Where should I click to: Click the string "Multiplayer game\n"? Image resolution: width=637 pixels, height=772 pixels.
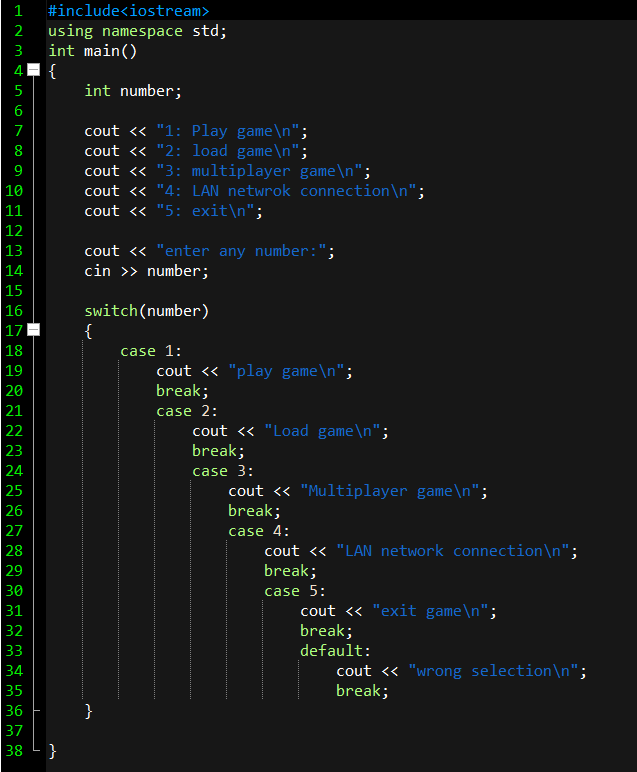(390, 491)
